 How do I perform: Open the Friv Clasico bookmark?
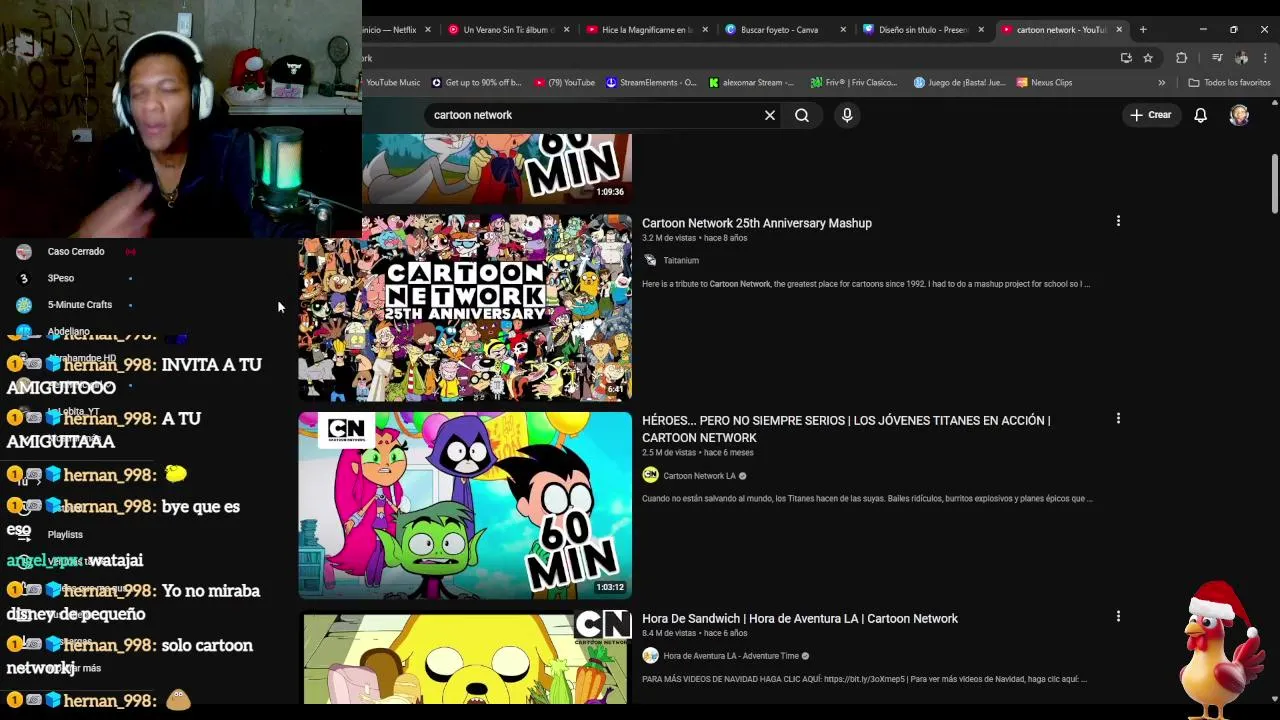coord(855,83)
